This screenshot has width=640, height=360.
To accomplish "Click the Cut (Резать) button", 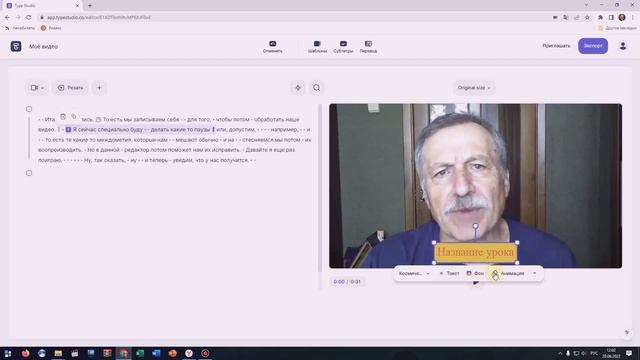I will 70,88.
